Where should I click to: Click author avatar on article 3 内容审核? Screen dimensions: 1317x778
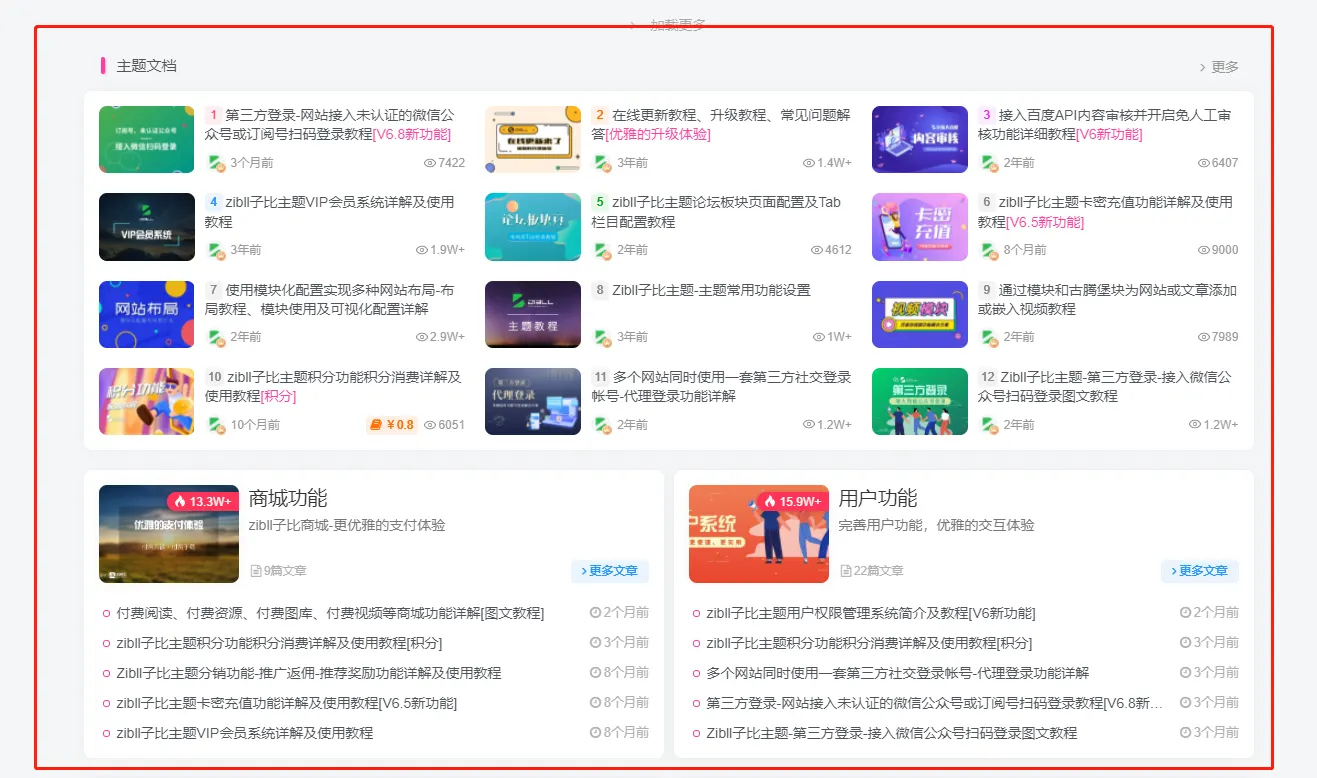(x=988, y=163)
